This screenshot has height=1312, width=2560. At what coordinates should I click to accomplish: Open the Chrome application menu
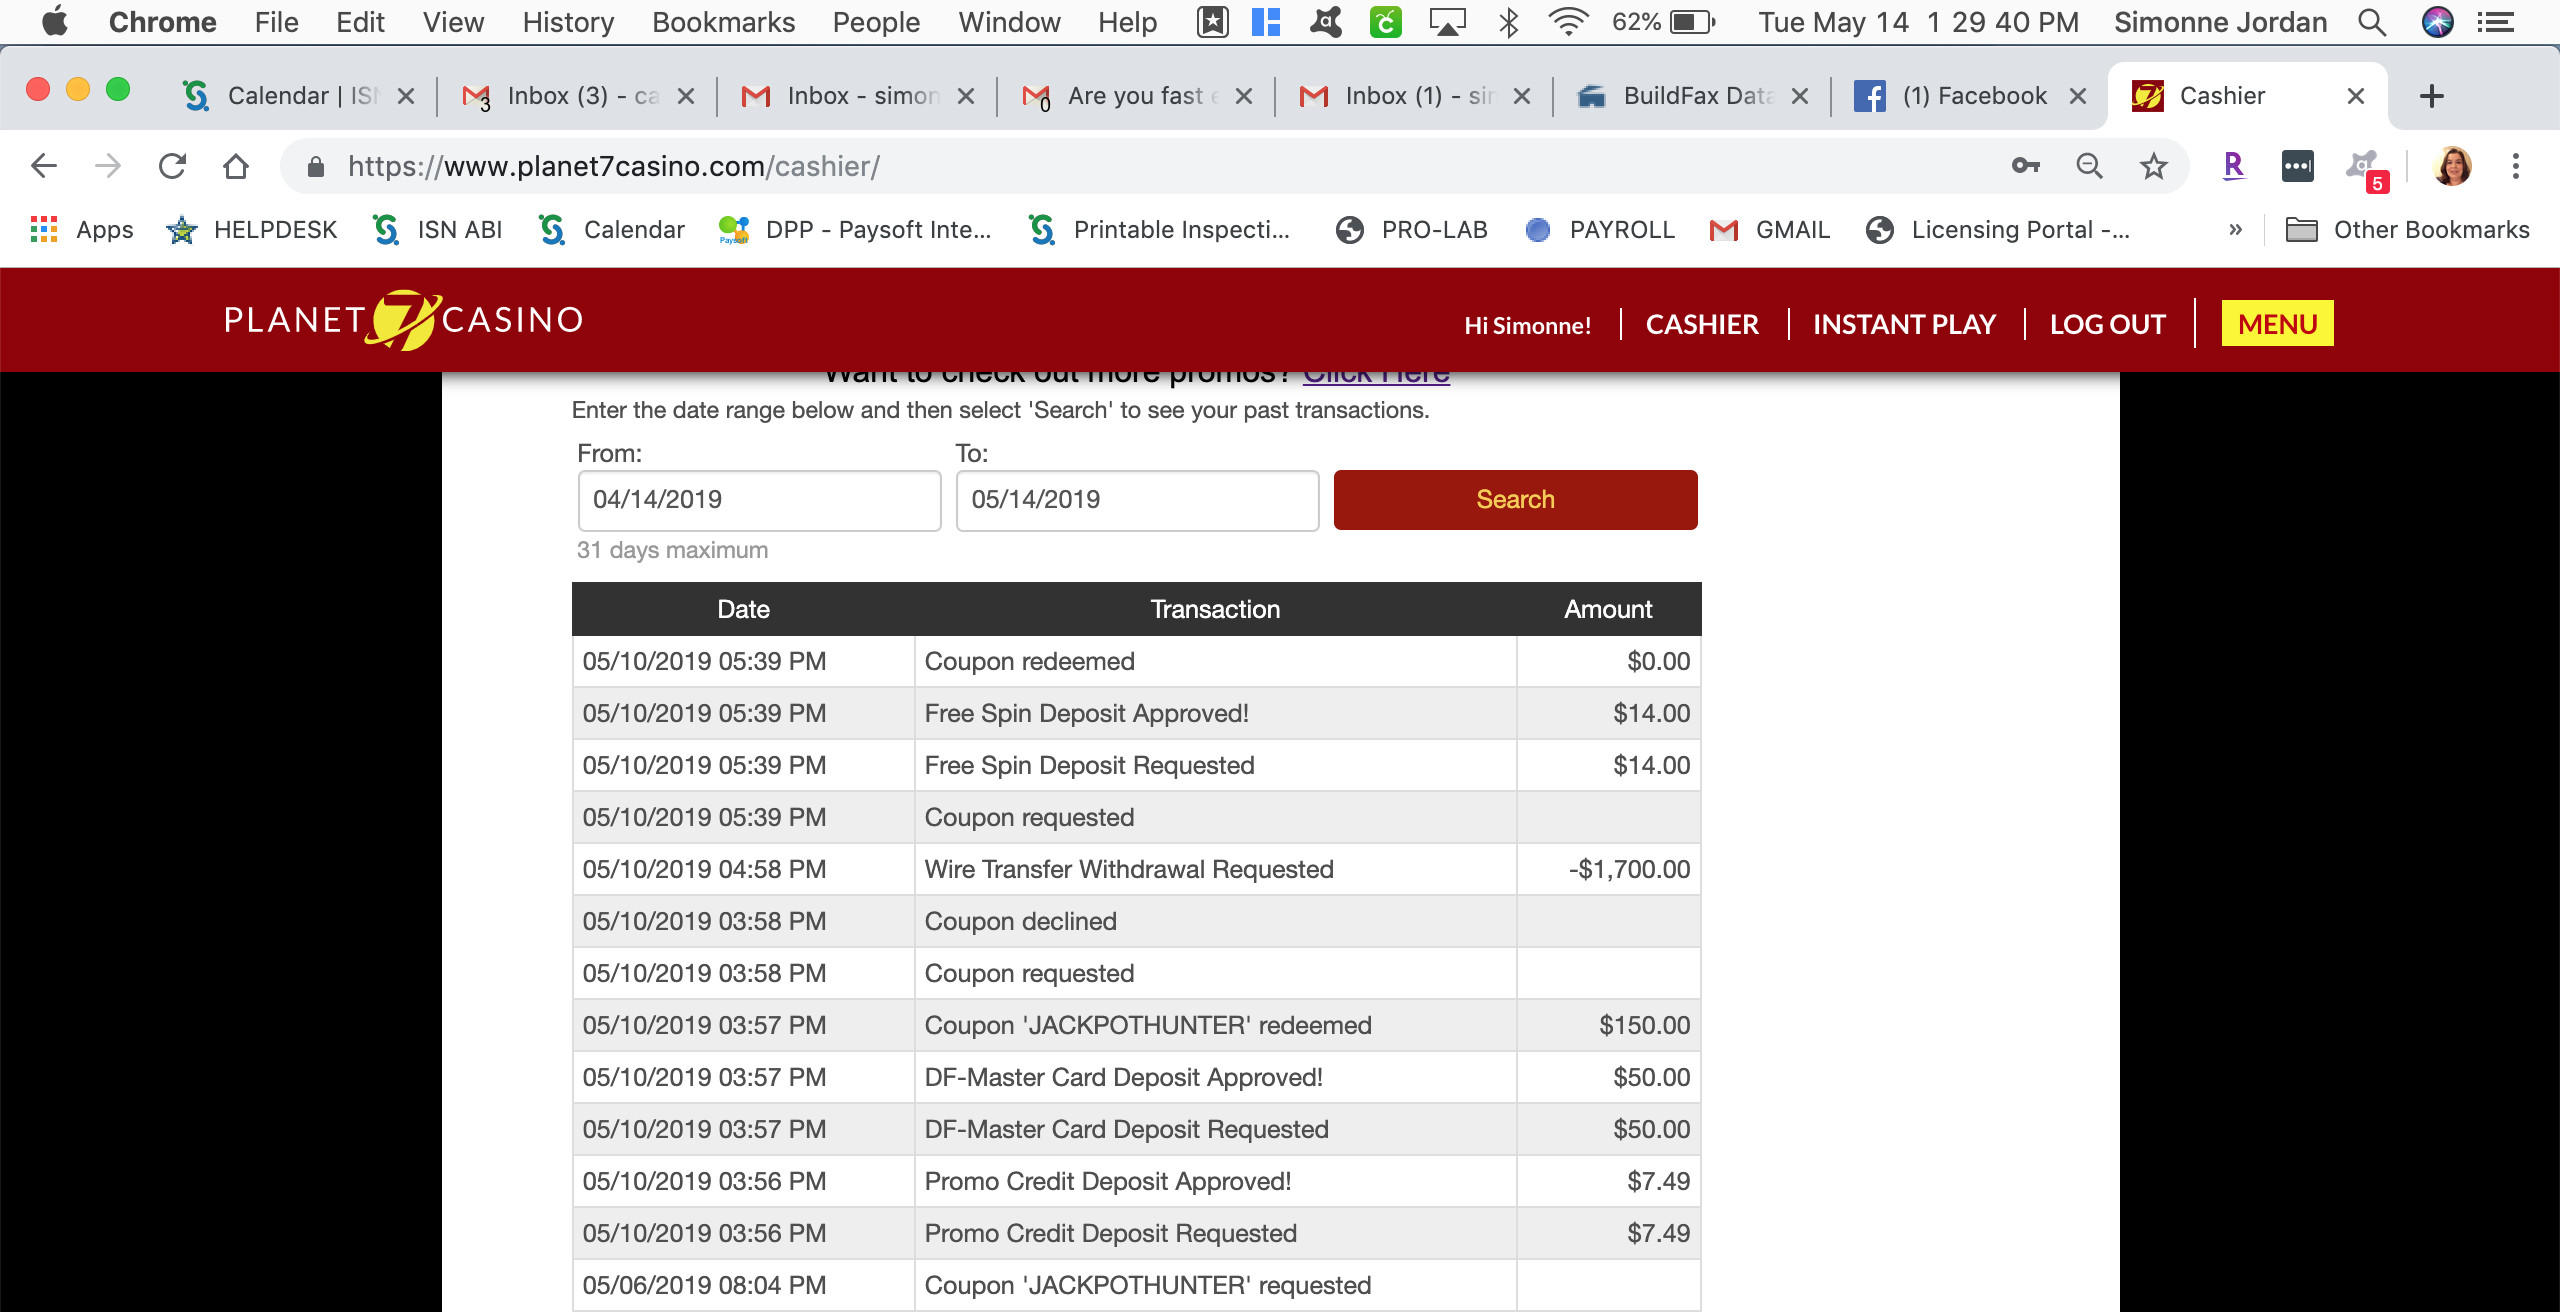(162, 22)
